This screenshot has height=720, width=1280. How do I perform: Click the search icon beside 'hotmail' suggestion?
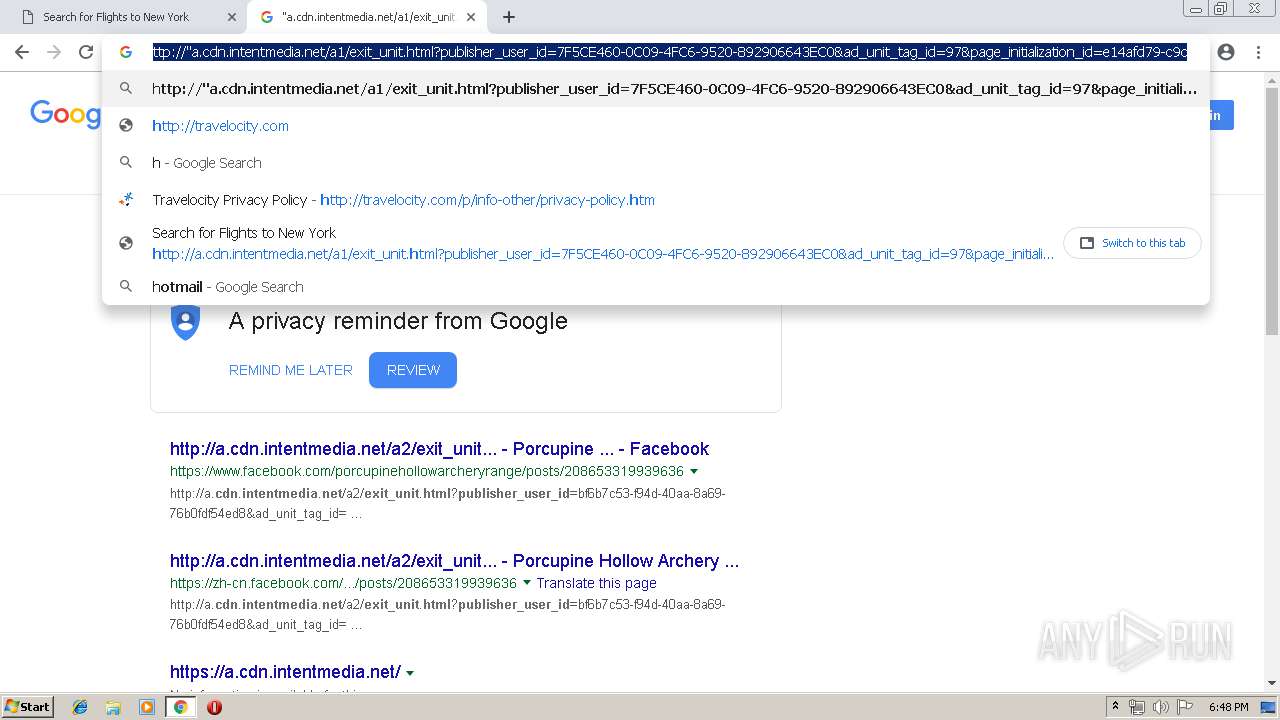pos(126,286)
